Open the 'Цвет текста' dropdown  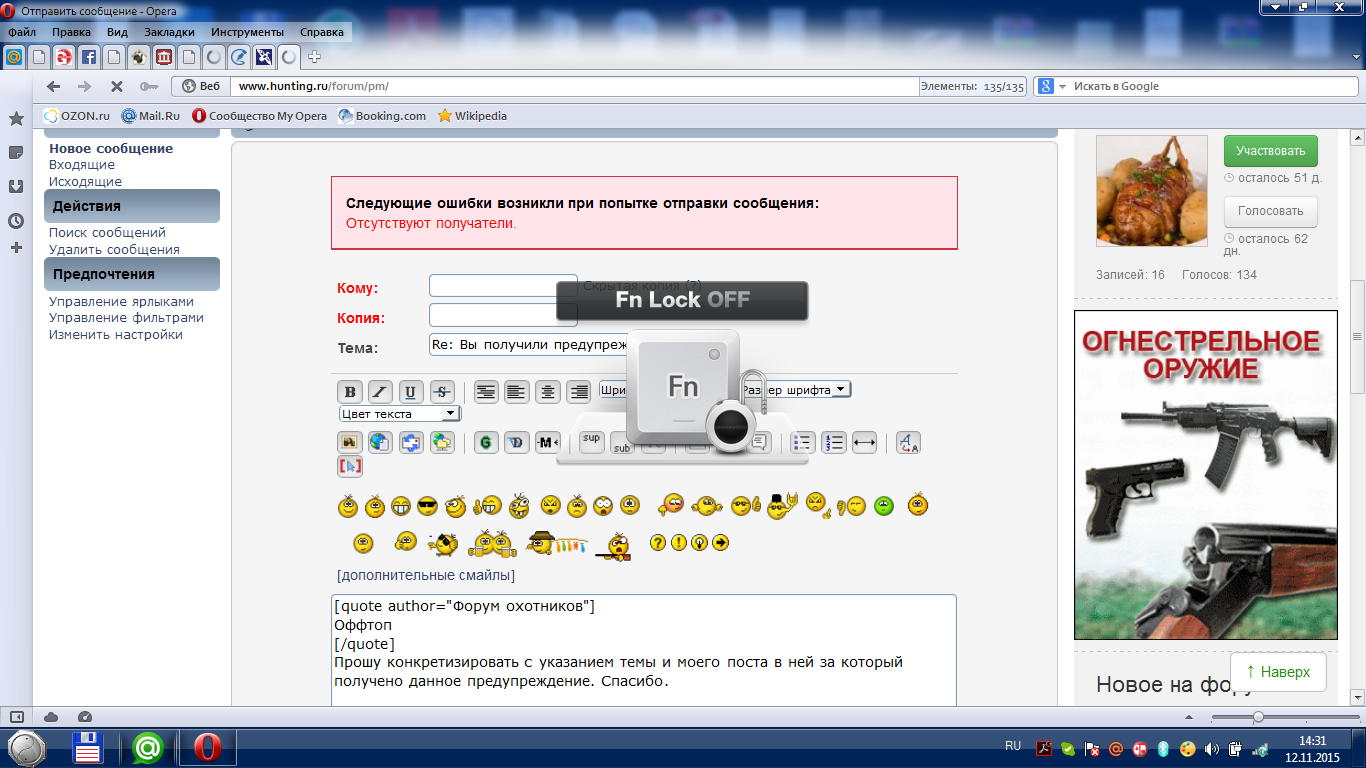[399, 414]
